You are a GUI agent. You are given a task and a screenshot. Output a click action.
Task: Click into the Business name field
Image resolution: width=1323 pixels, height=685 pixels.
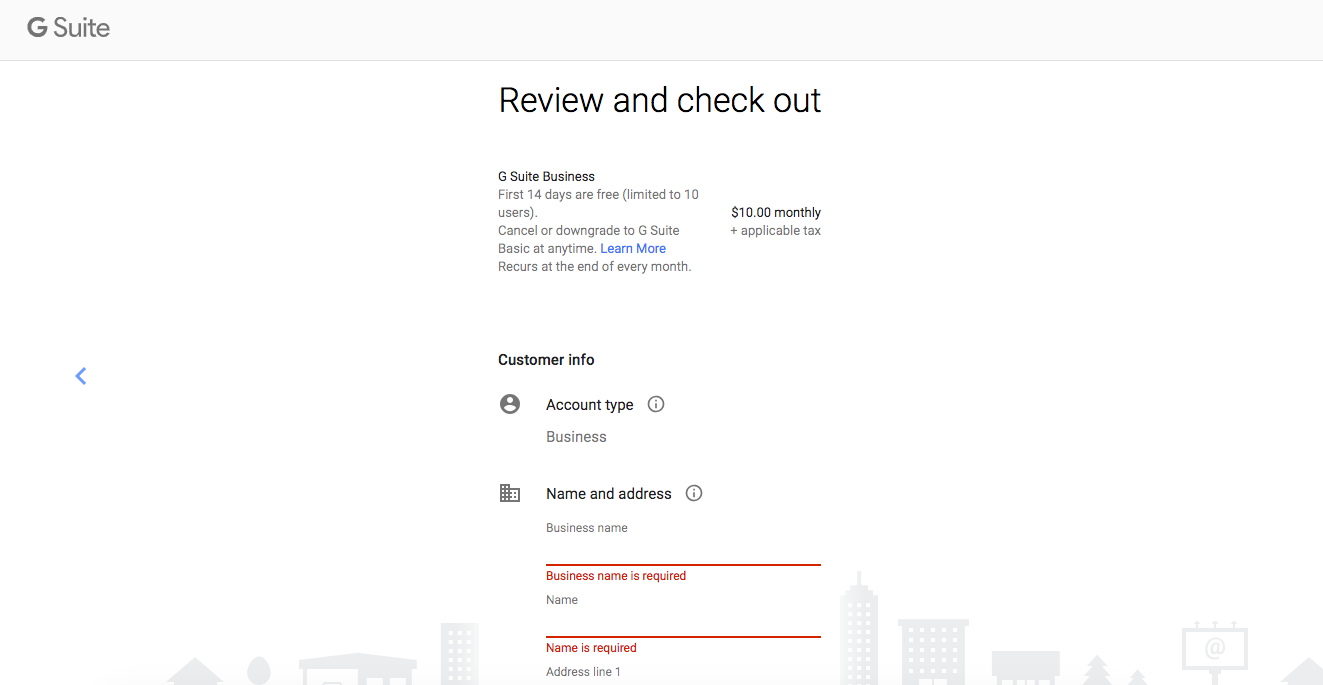683,551
